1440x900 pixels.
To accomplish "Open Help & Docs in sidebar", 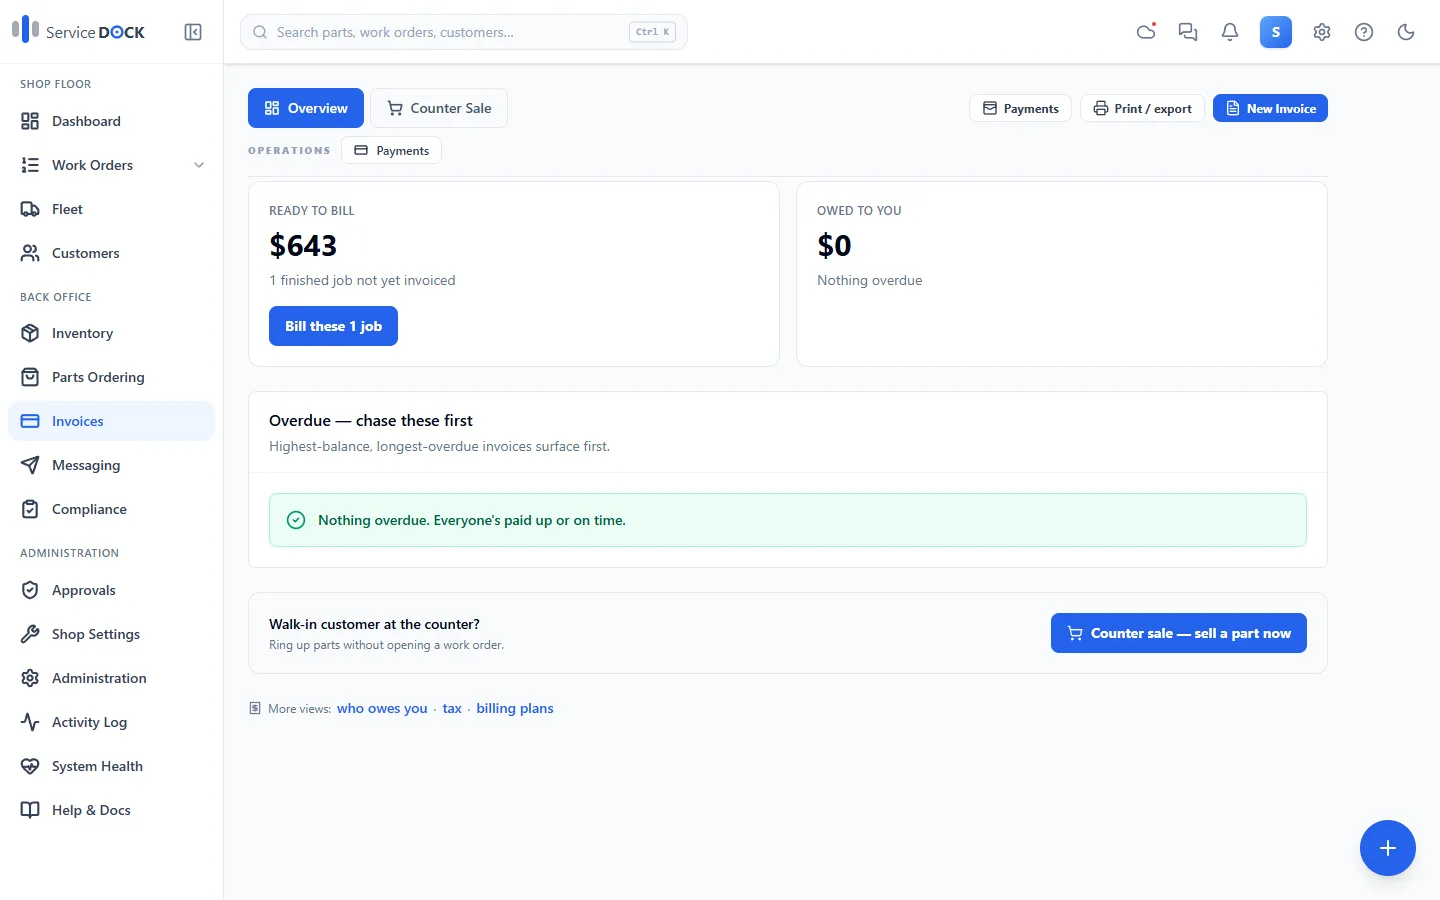I will click(112, 810).
